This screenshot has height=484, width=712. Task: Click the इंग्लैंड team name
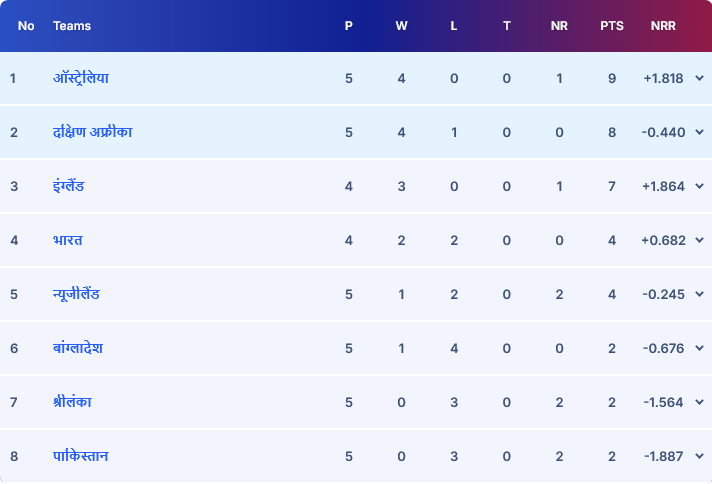click(x=69, y=186)
